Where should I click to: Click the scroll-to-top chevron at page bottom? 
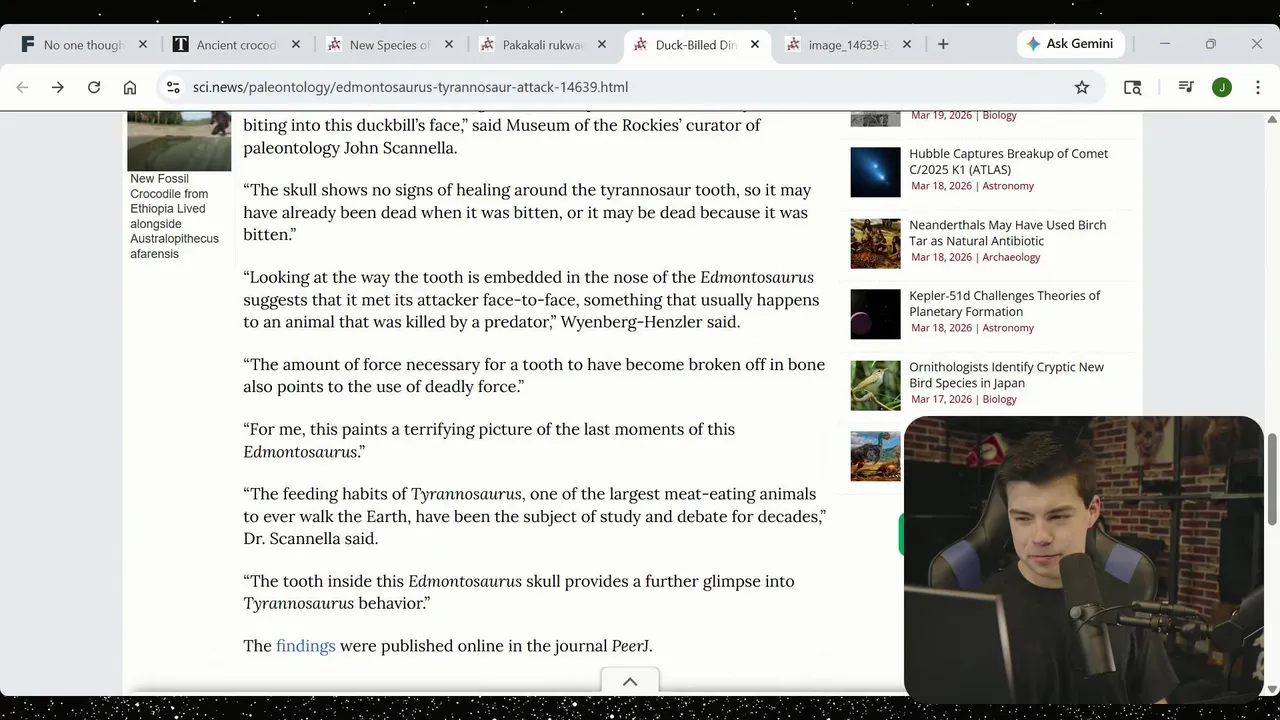pyautogui.click(x=630, y=682)
